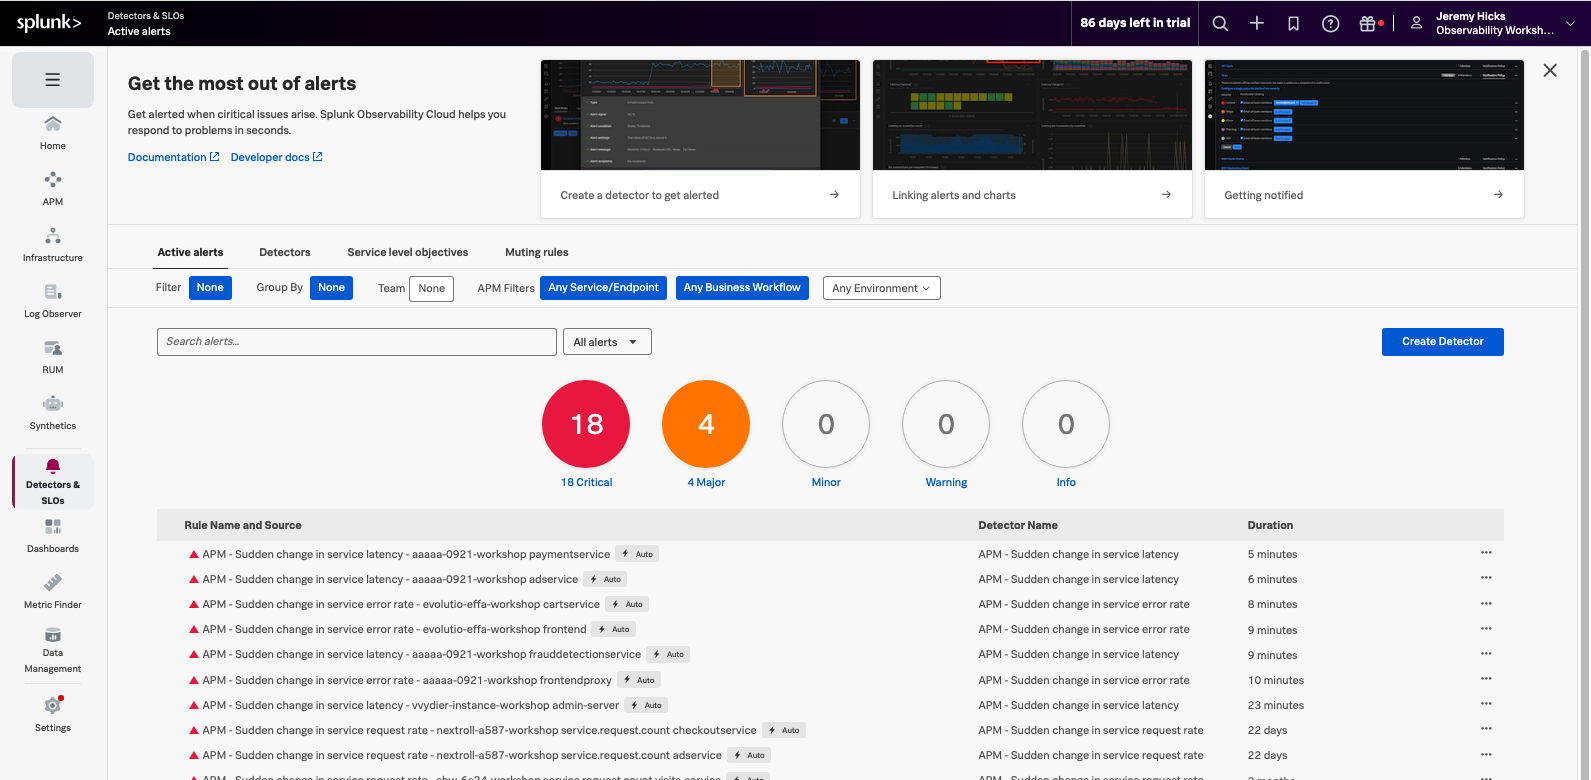Open Infrastructure from the left navigation
Image resolution: width=1591 pixels, height=780 pixels.
click(53, 244)
